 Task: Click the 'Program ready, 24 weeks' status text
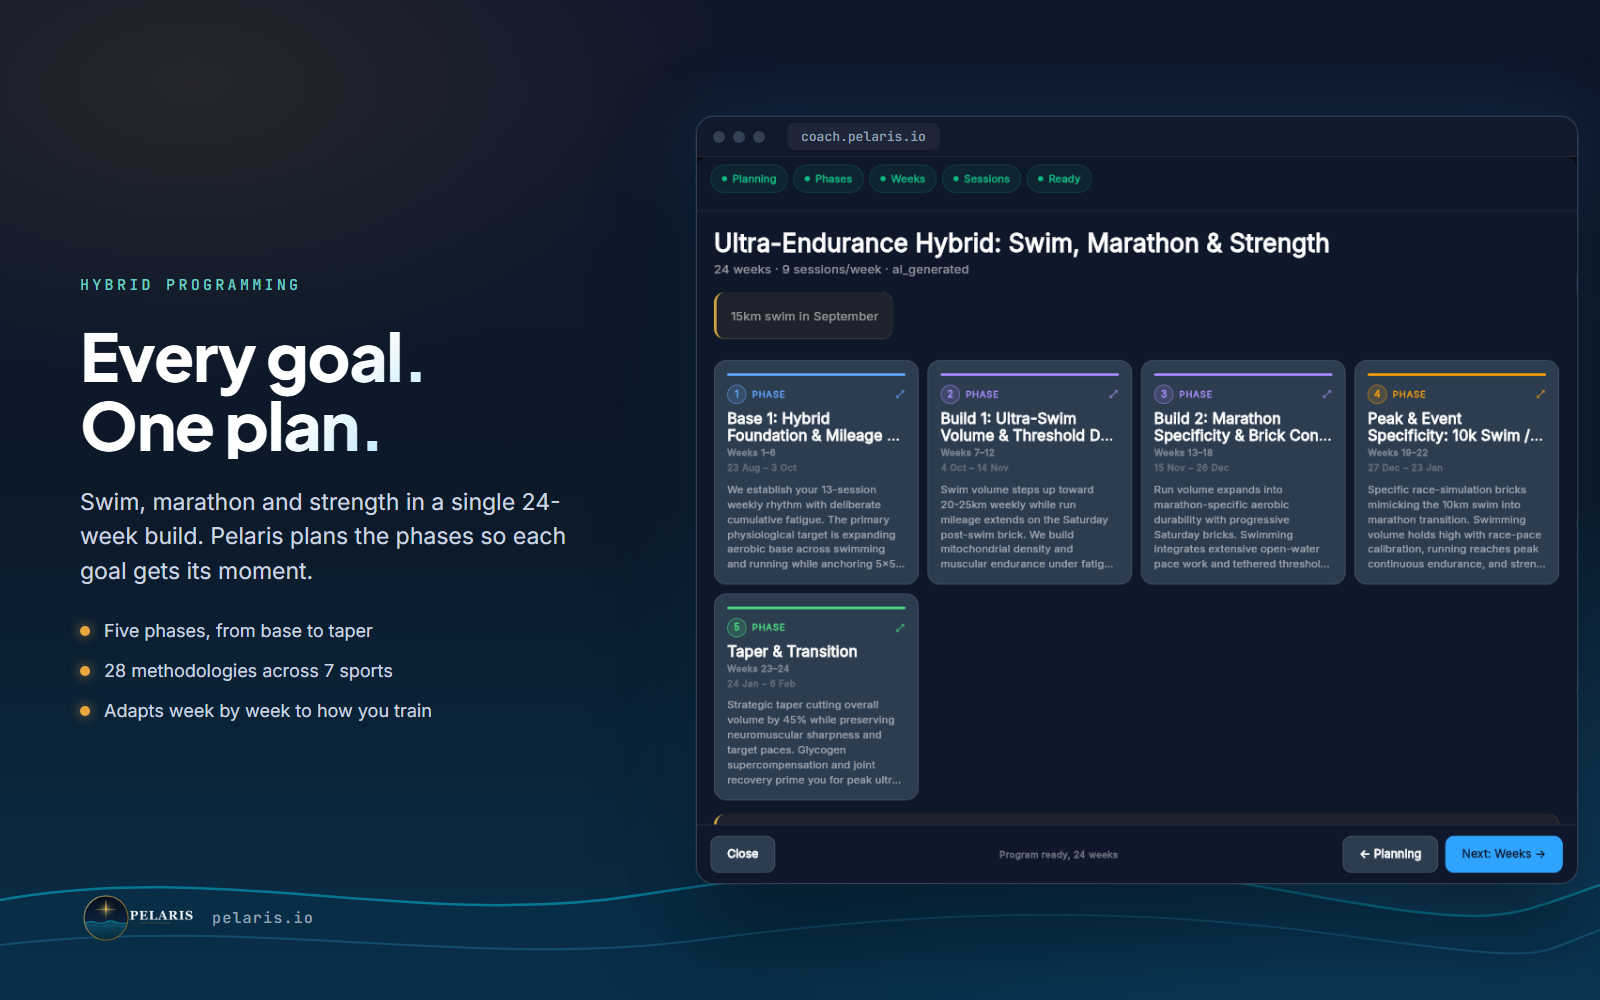tap(1058, 855)
